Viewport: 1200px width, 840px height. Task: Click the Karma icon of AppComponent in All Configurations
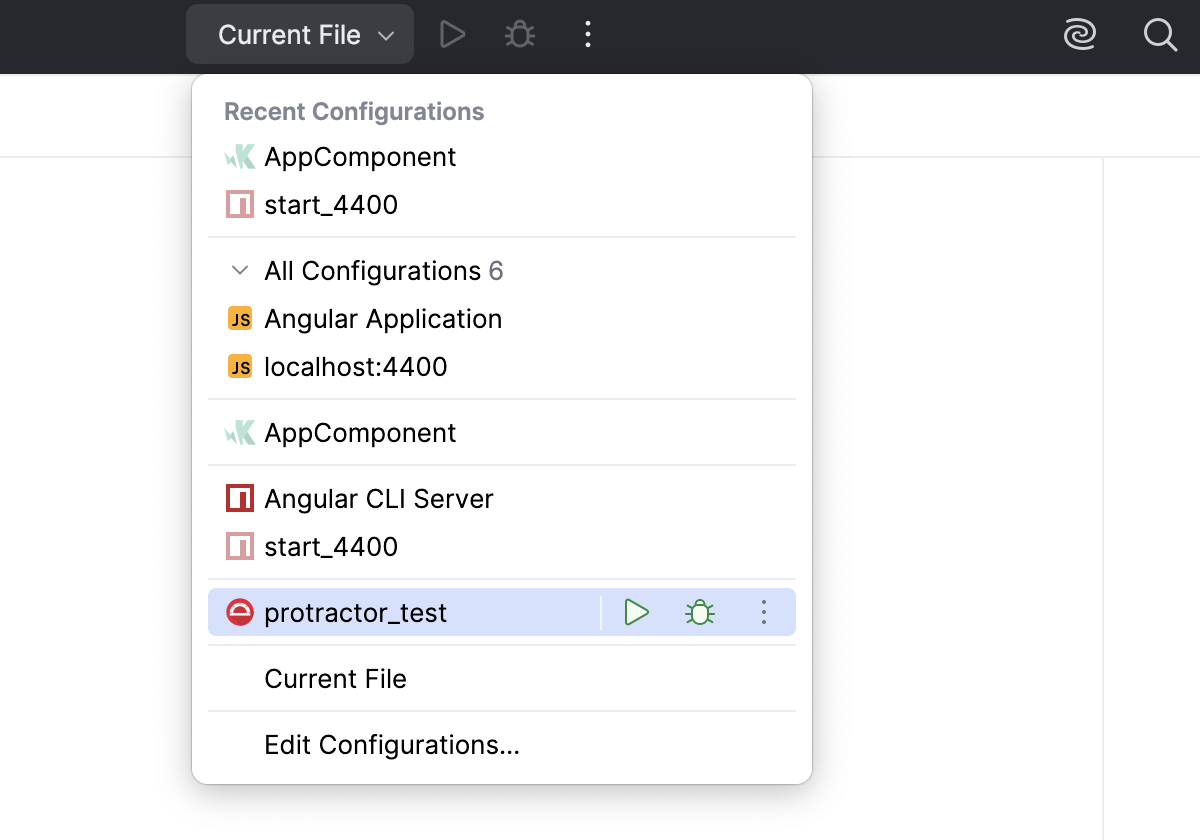click(x=240, y=433)
